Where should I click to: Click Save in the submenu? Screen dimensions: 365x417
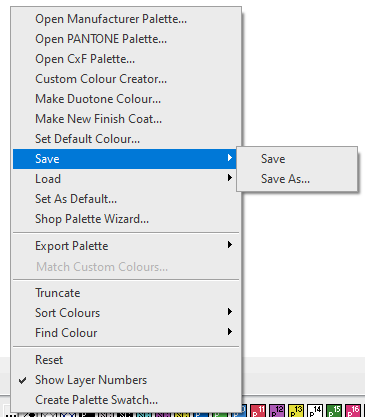click(297, 159)
